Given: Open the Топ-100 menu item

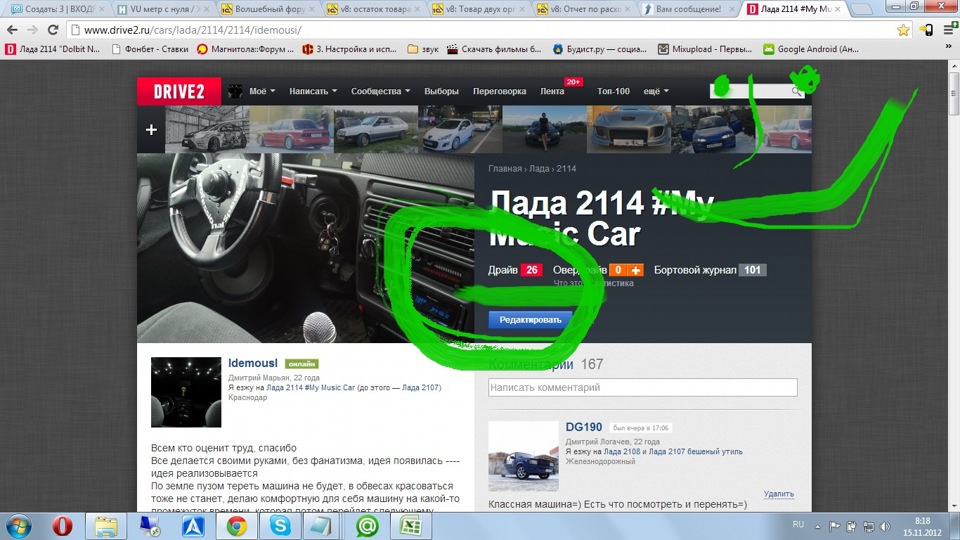Looking at the screenshot, I should pos(613,91).
